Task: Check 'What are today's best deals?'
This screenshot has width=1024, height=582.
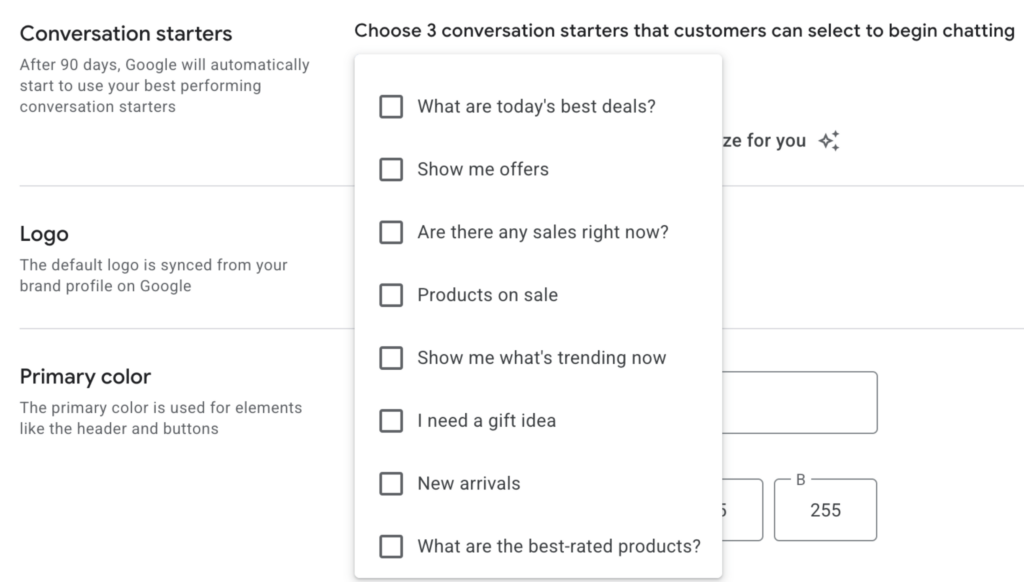Action: click(x=391, y=106)
